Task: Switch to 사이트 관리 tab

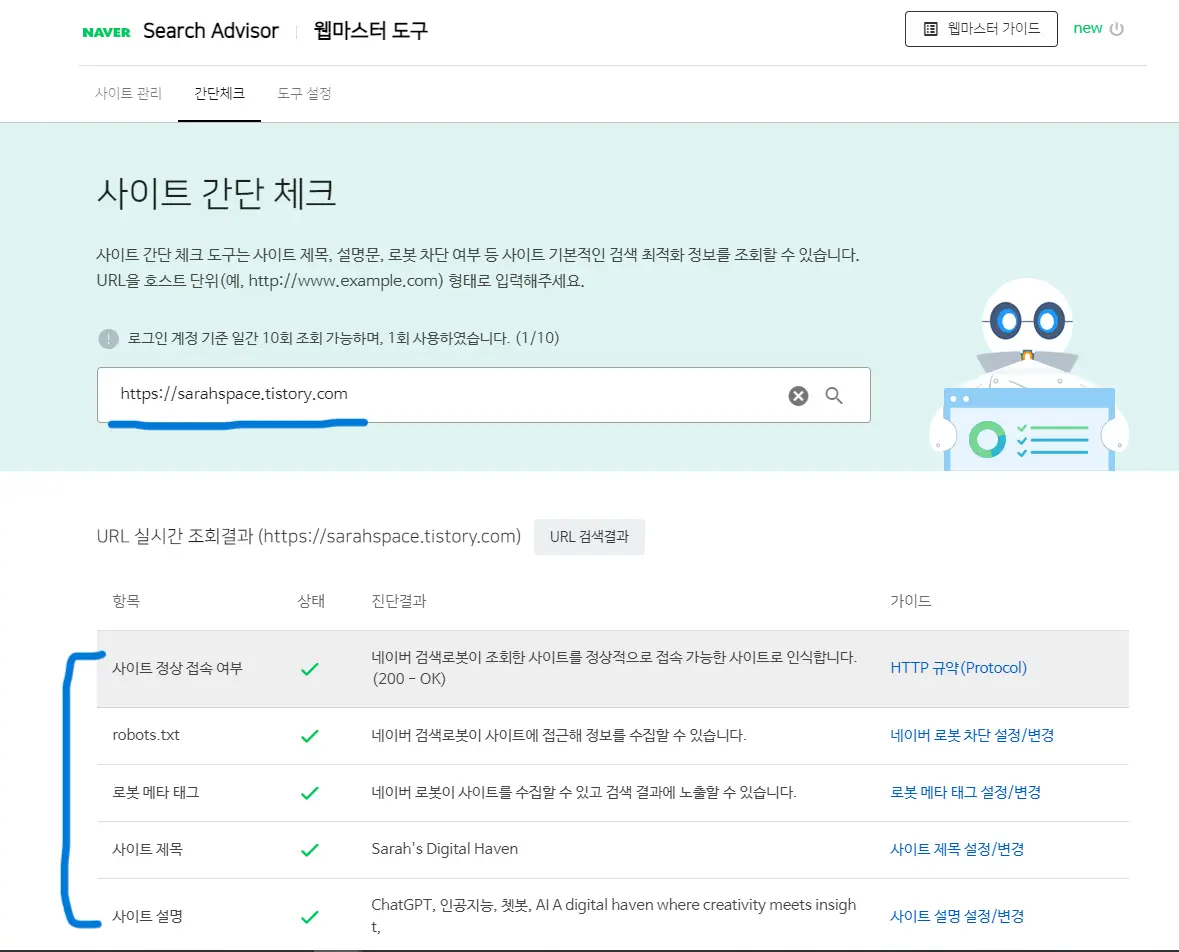Action: 129,93
